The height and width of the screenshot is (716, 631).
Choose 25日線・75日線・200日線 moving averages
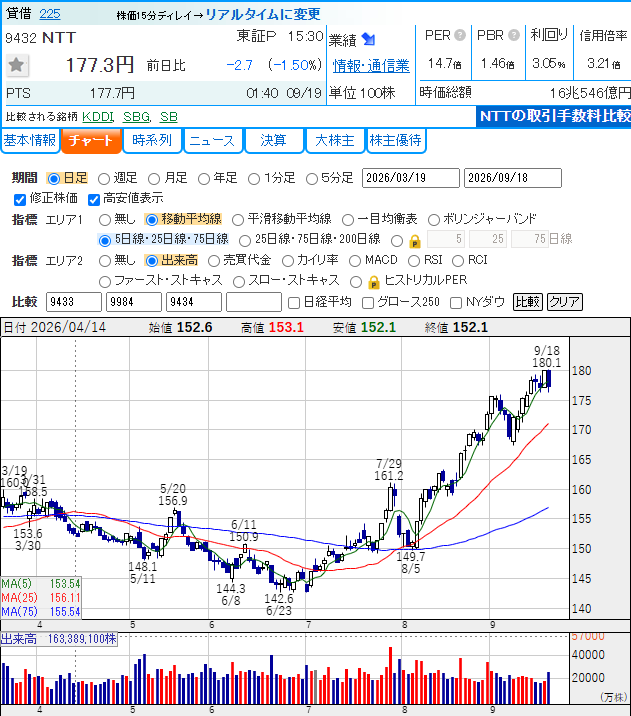[x=245, y=240]
